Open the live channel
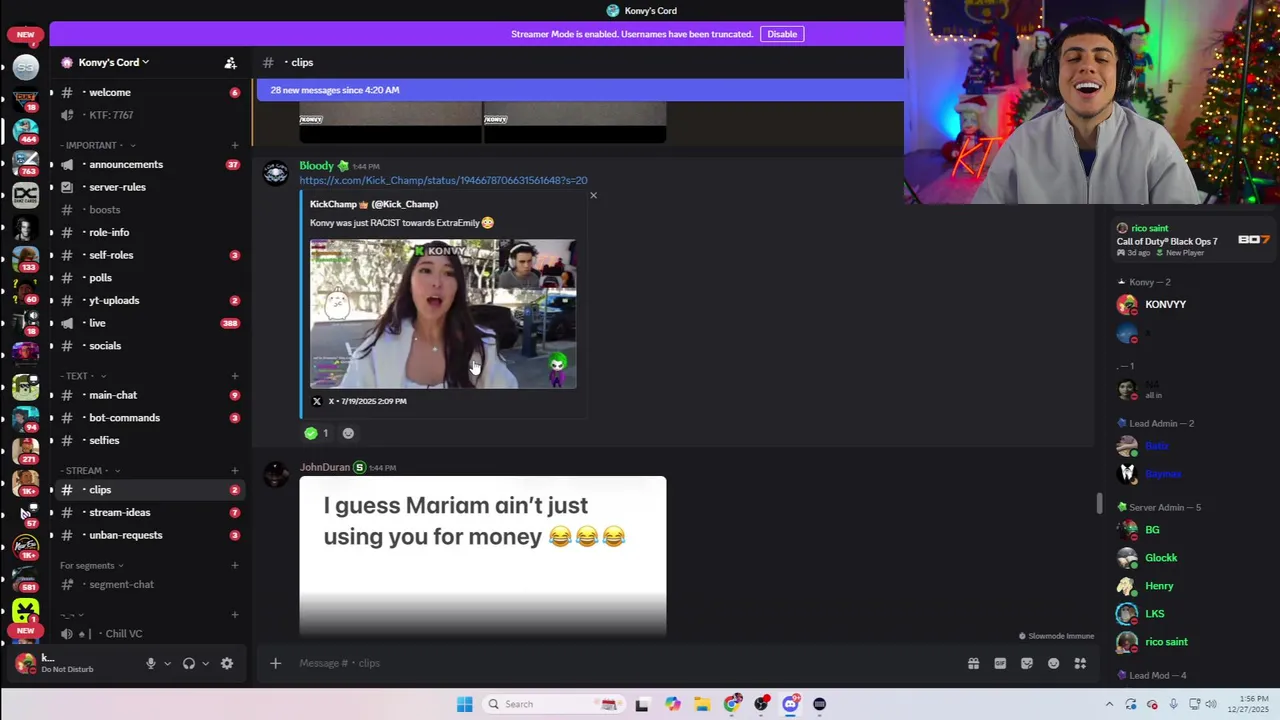The width and height of the screenshot is (1280, 720). [148, 323]
